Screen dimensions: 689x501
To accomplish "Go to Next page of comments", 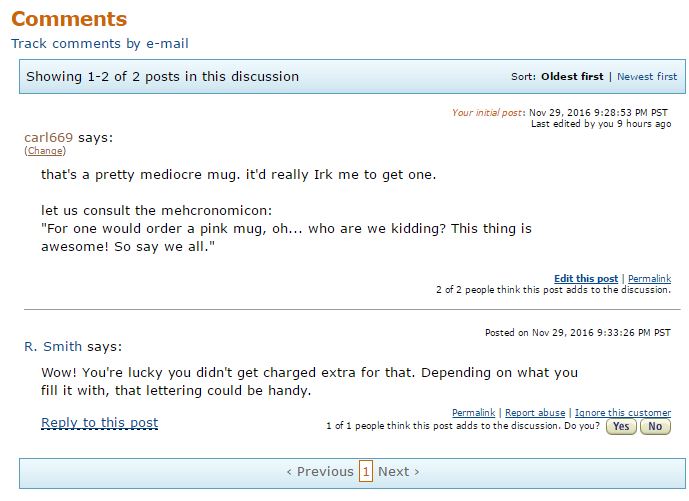I will click(398, 471).
